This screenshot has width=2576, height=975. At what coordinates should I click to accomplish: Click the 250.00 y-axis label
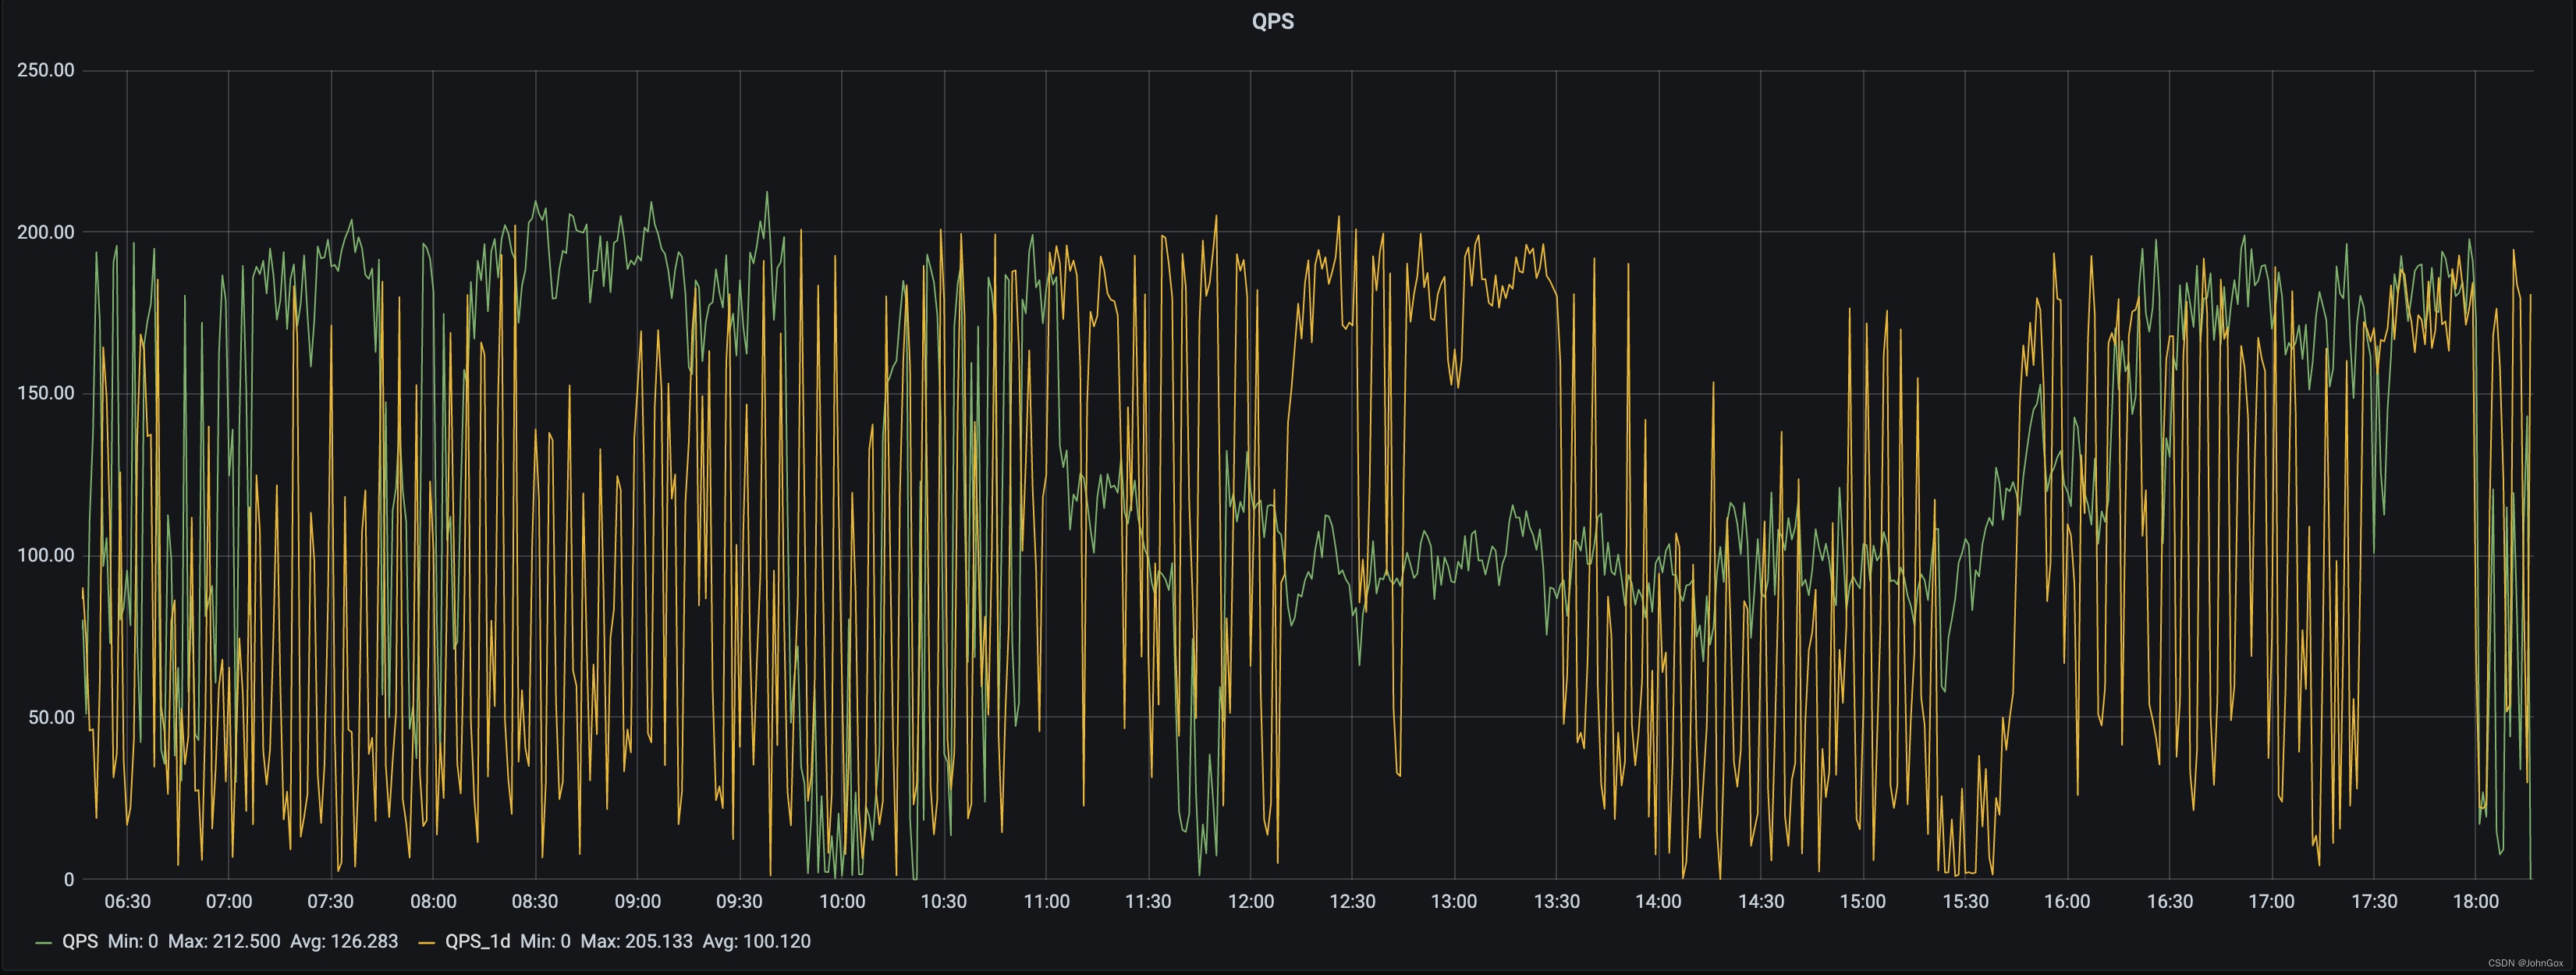[46, 70]
